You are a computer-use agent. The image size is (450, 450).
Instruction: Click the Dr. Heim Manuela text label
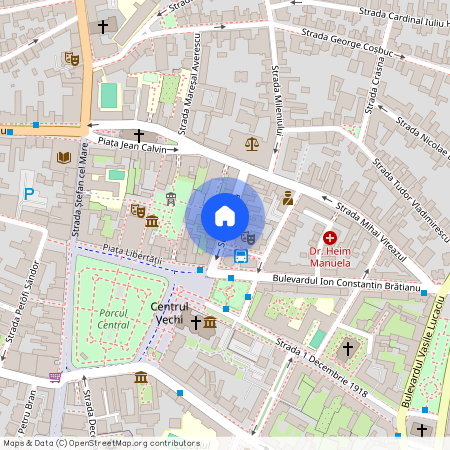(x=330, y=257)
